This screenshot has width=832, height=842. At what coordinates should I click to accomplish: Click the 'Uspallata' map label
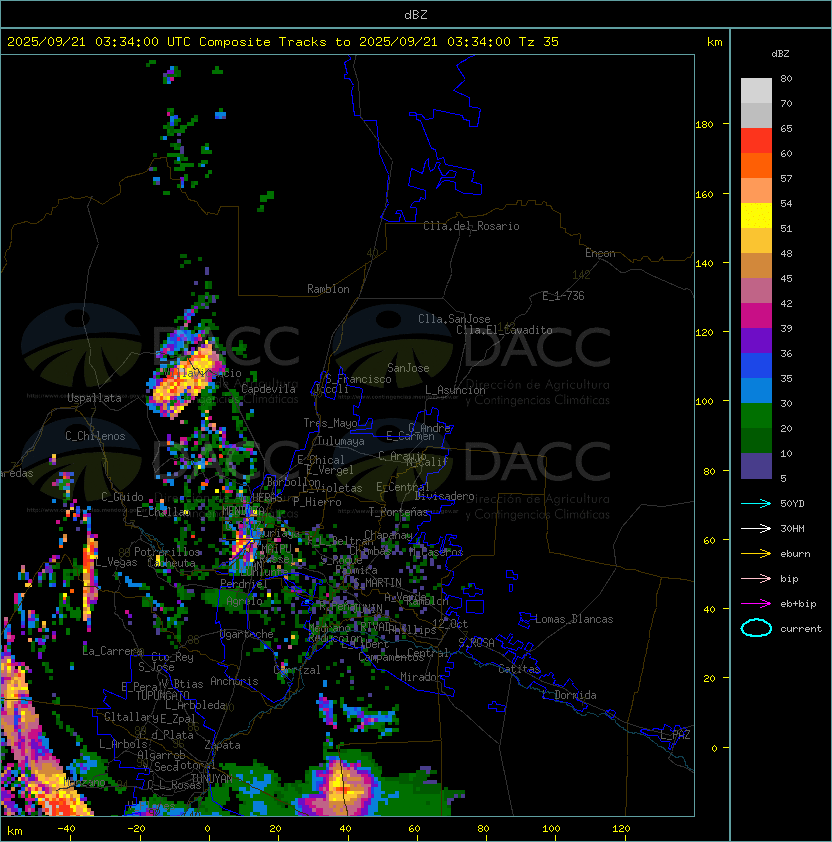95,398
